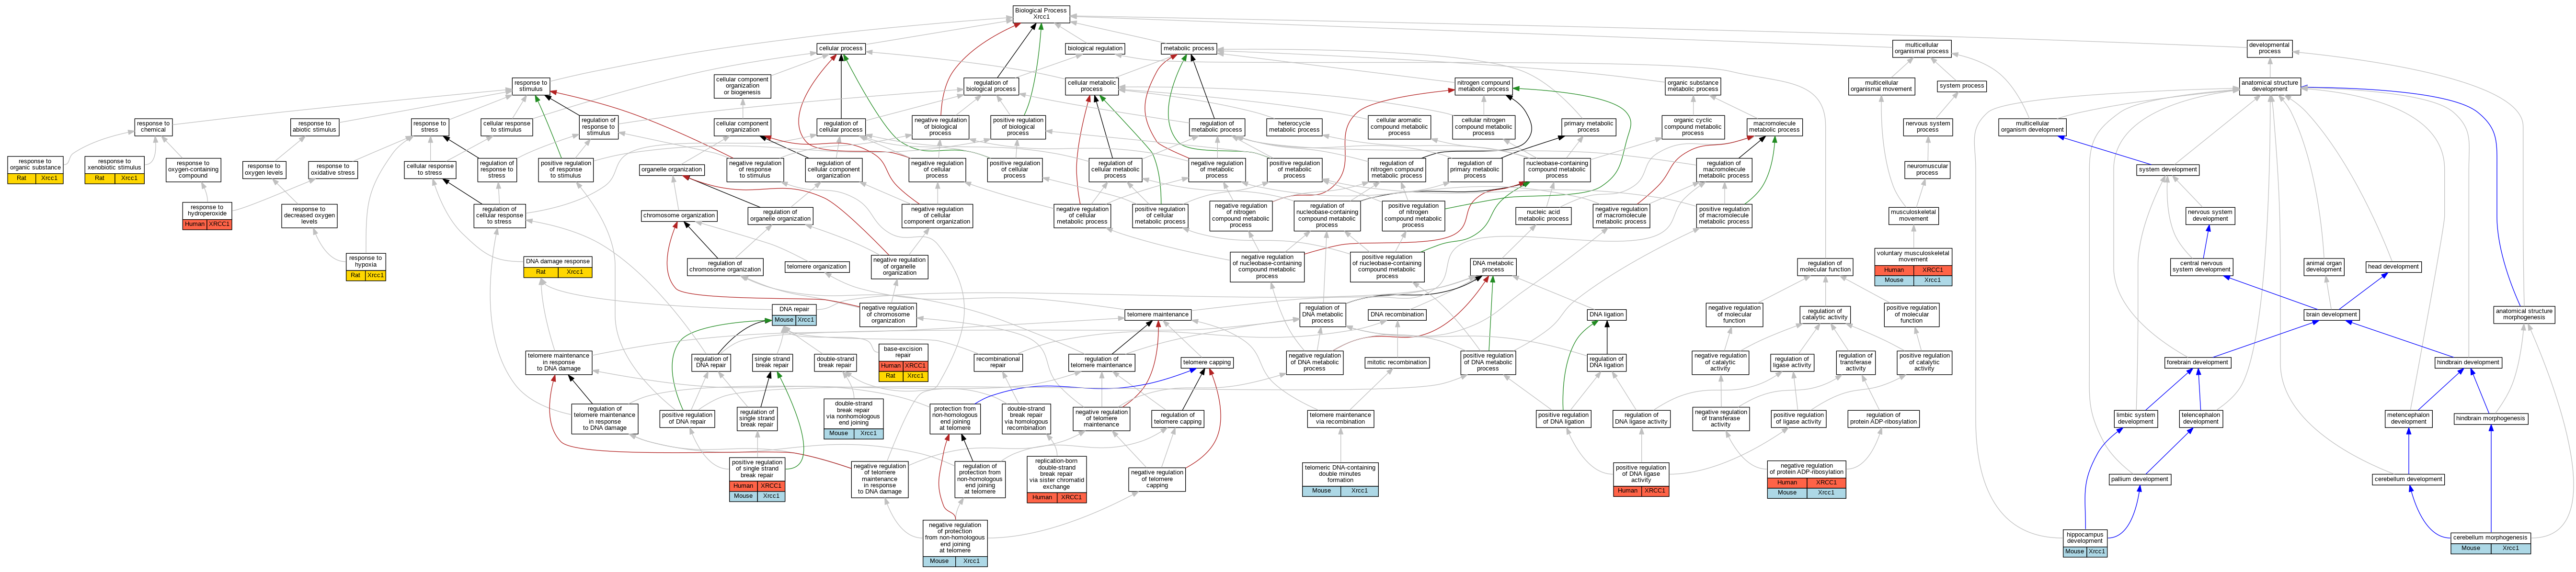Click the 'pallium development' node
The height and width of the screenshot is (572, 2576).
coord(2139,479)
